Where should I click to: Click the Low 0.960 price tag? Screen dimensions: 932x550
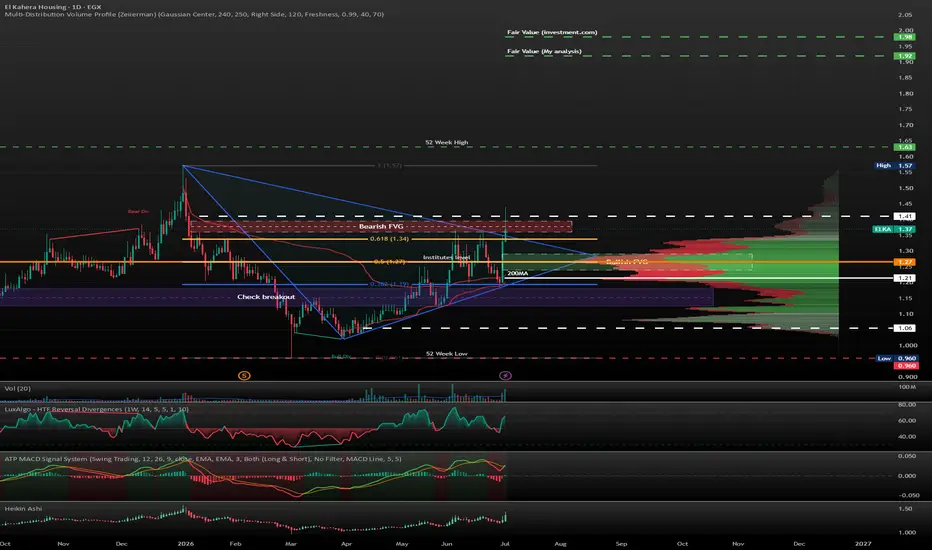[897, 359]
